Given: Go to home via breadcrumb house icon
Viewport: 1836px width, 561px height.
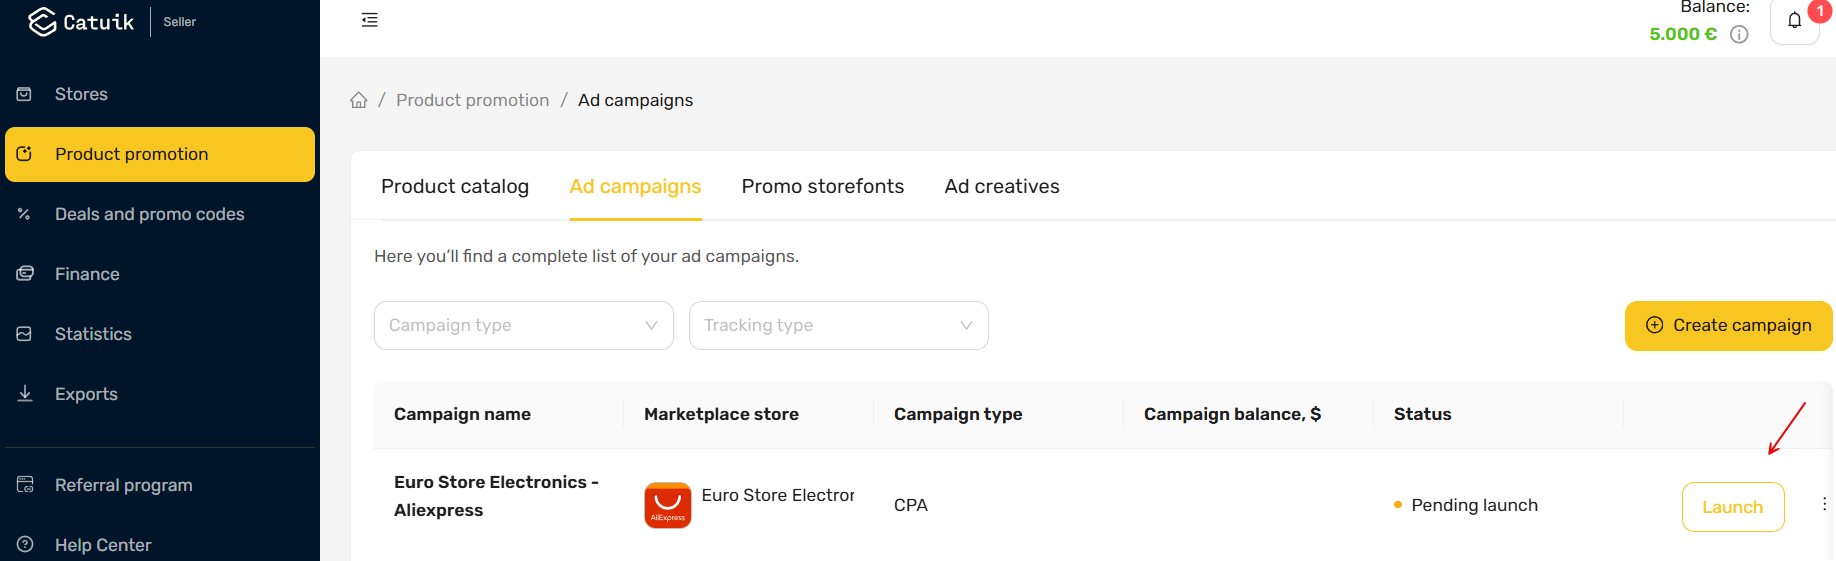Looking at the screenshot, I should click(x=359, y=100).
